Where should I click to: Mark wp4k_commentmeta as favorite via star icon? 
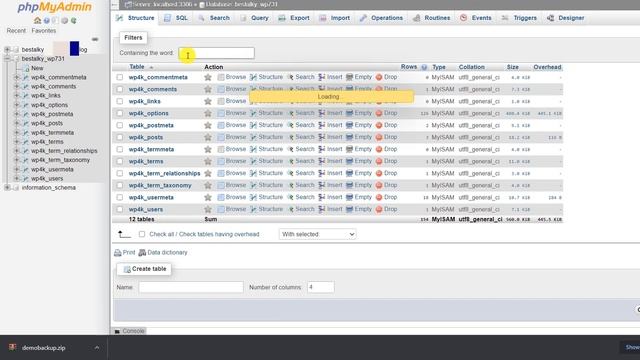click(208, 77)
